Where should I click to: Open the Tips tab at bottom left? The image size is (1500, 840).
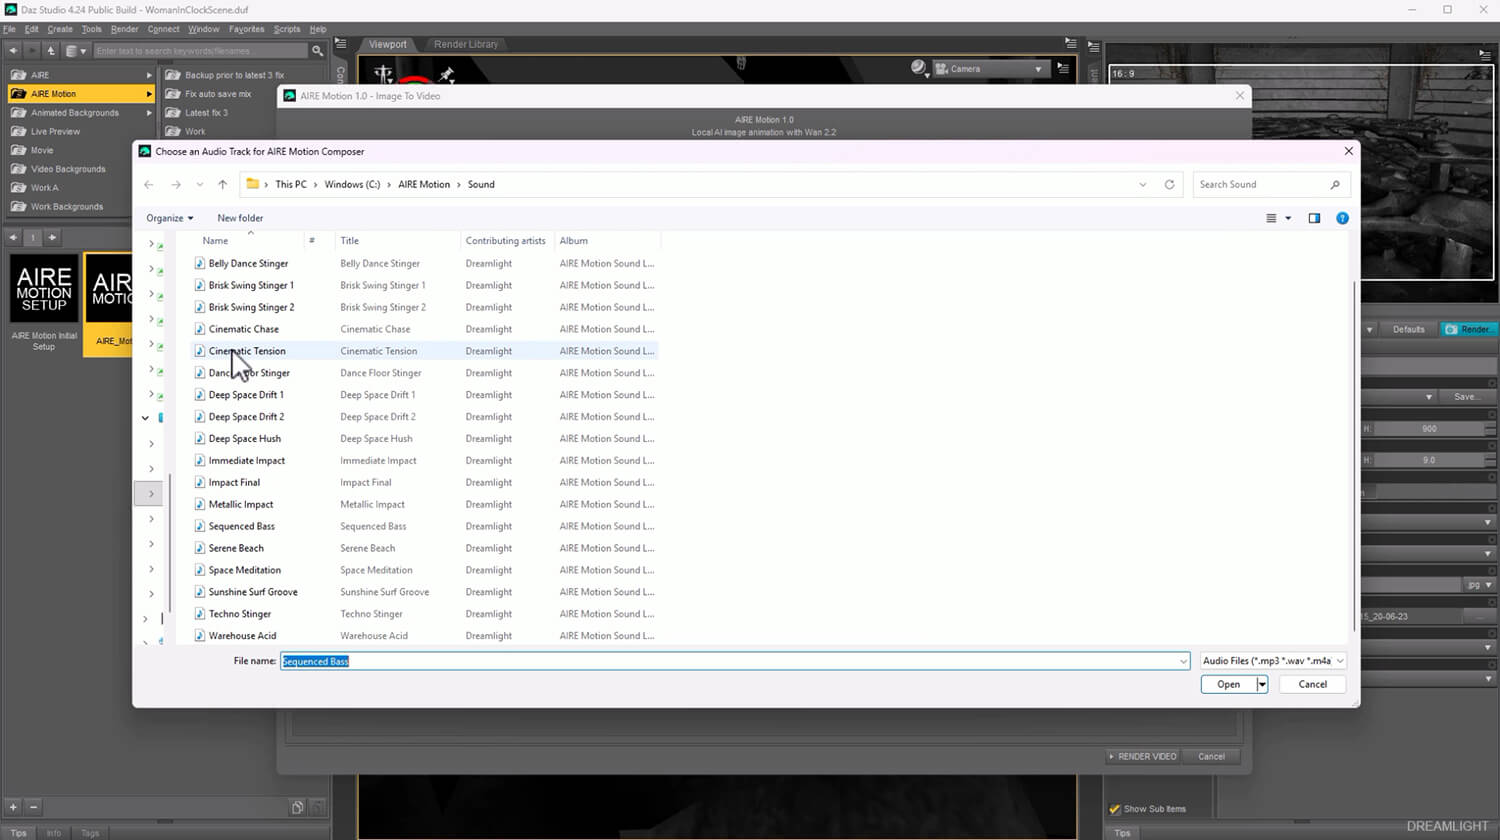pyautogui.click(x=18, y=833)
